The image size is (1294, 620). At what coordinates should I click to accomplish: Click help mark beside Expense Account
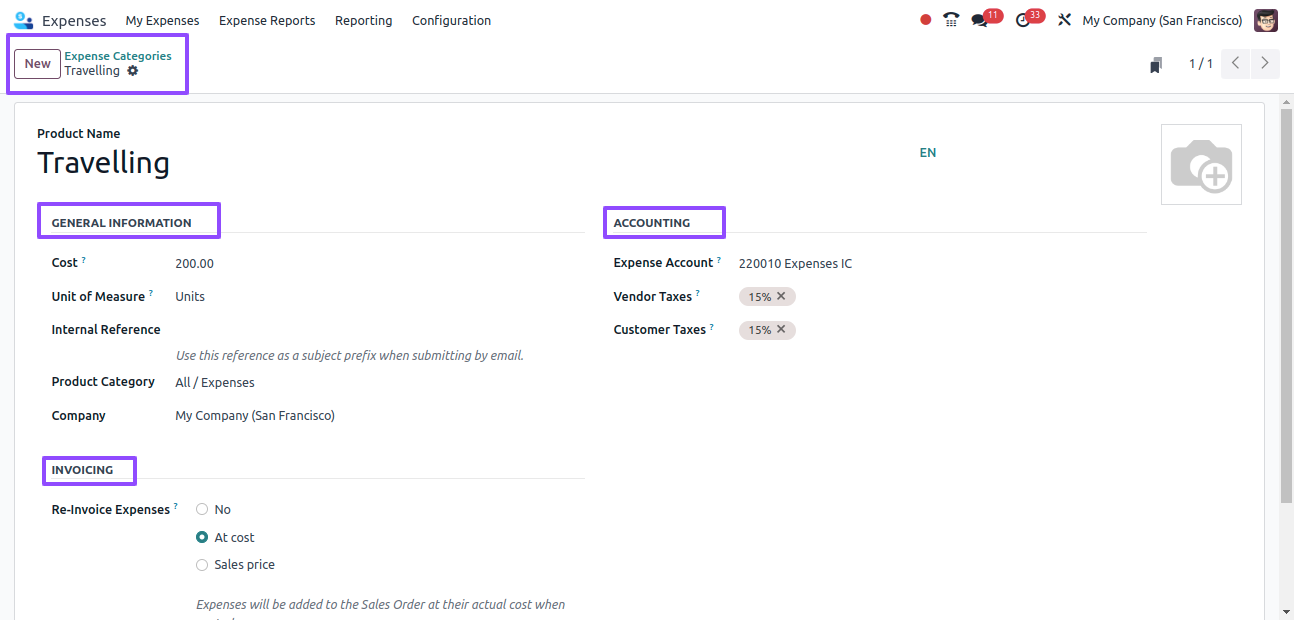click(x=719, y=260)
